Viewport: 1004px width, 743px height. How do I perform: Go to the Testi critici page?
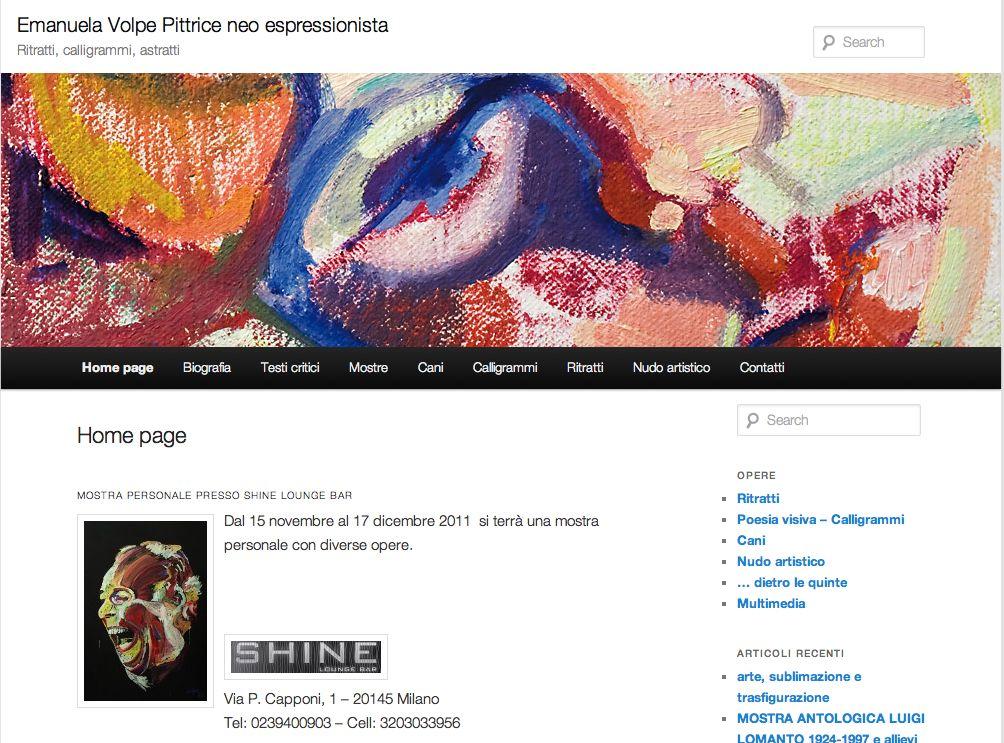(290, 368)
